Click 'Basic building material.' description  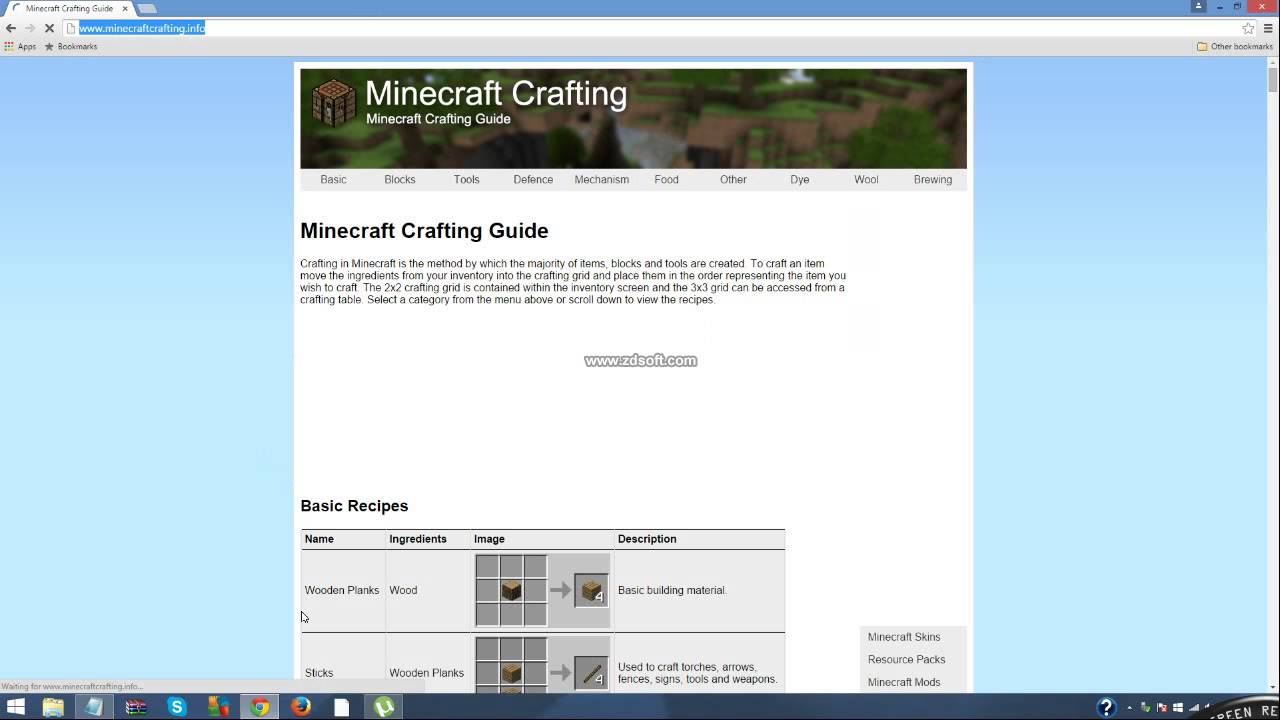coord(672,590)
